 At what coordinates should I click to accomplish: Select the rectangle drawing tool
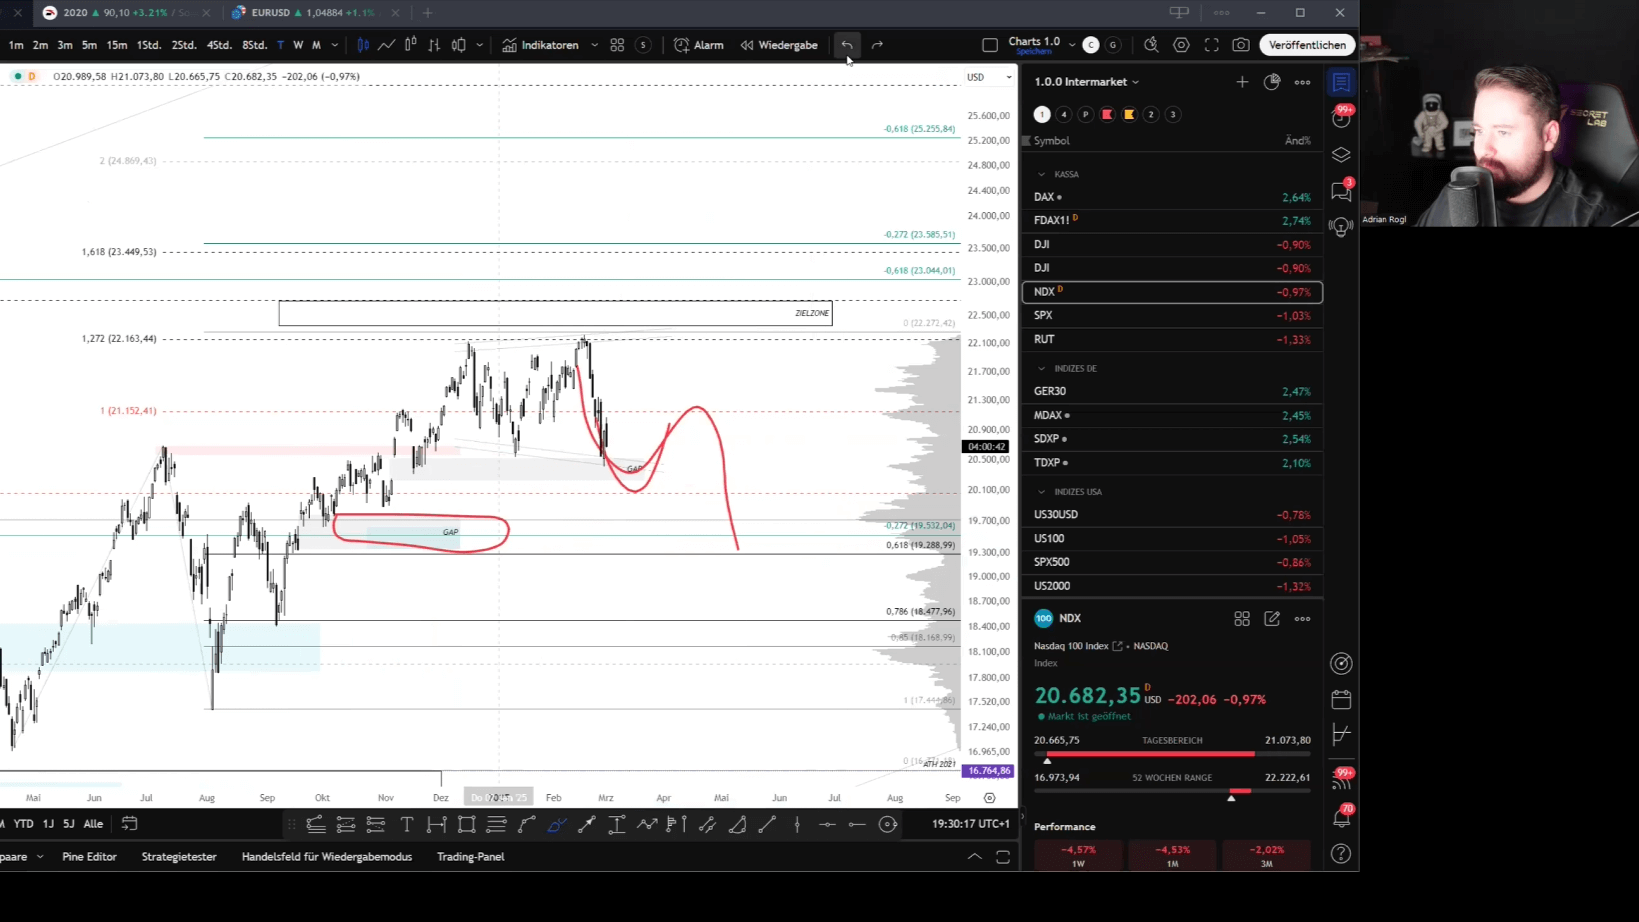pyautogui.click(x=466, y=824)
